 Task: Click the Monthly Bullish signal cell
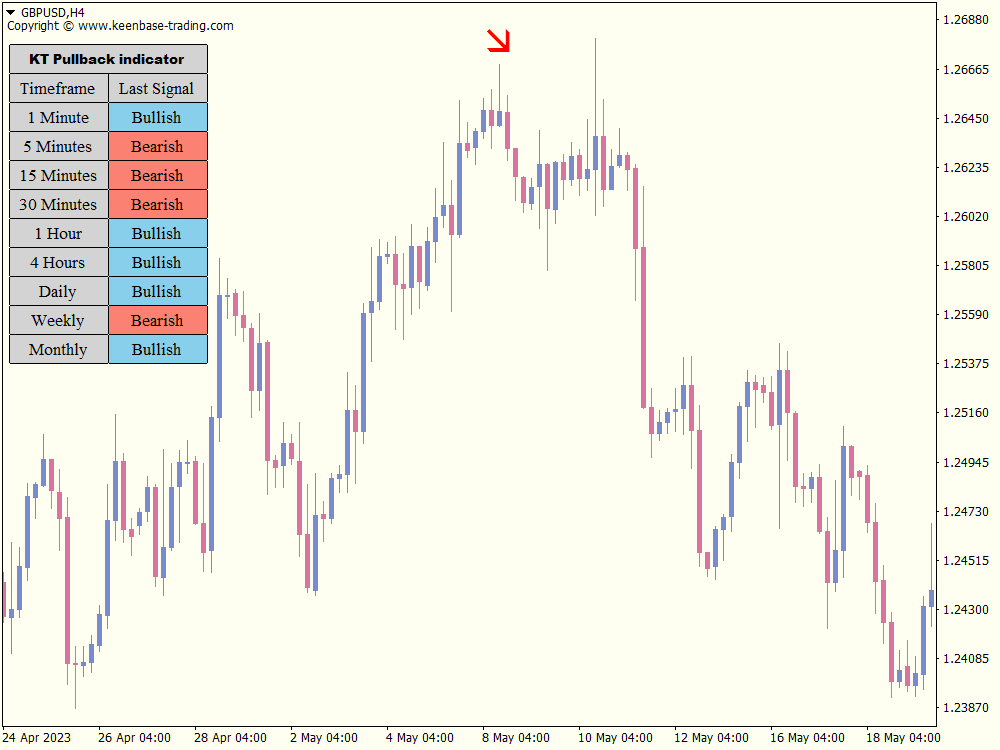[x=157, y=349]
